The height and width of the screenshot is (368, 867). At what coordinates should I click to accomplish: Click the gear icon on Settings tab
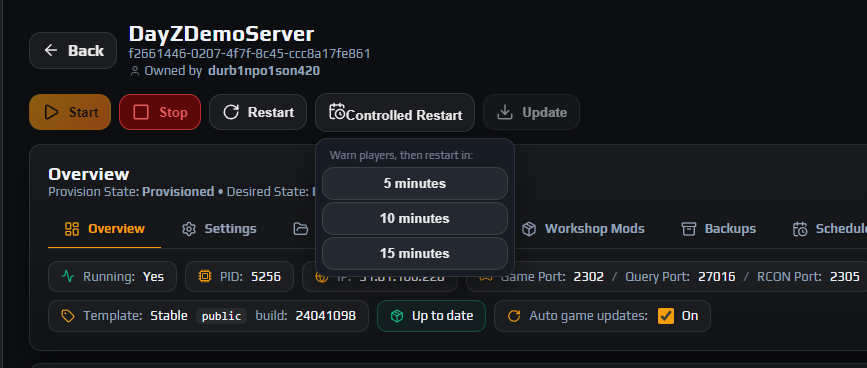[189, 229]
